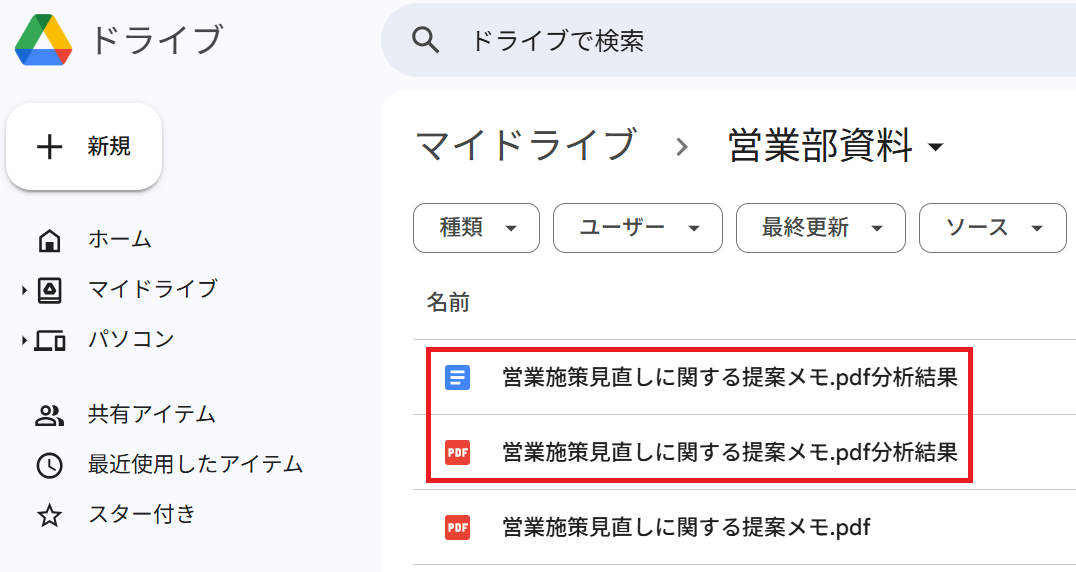The image size is (1076, 572).
Task: Click the 最近使用したアイテム clock icon
Action: [x=49, y=465]
